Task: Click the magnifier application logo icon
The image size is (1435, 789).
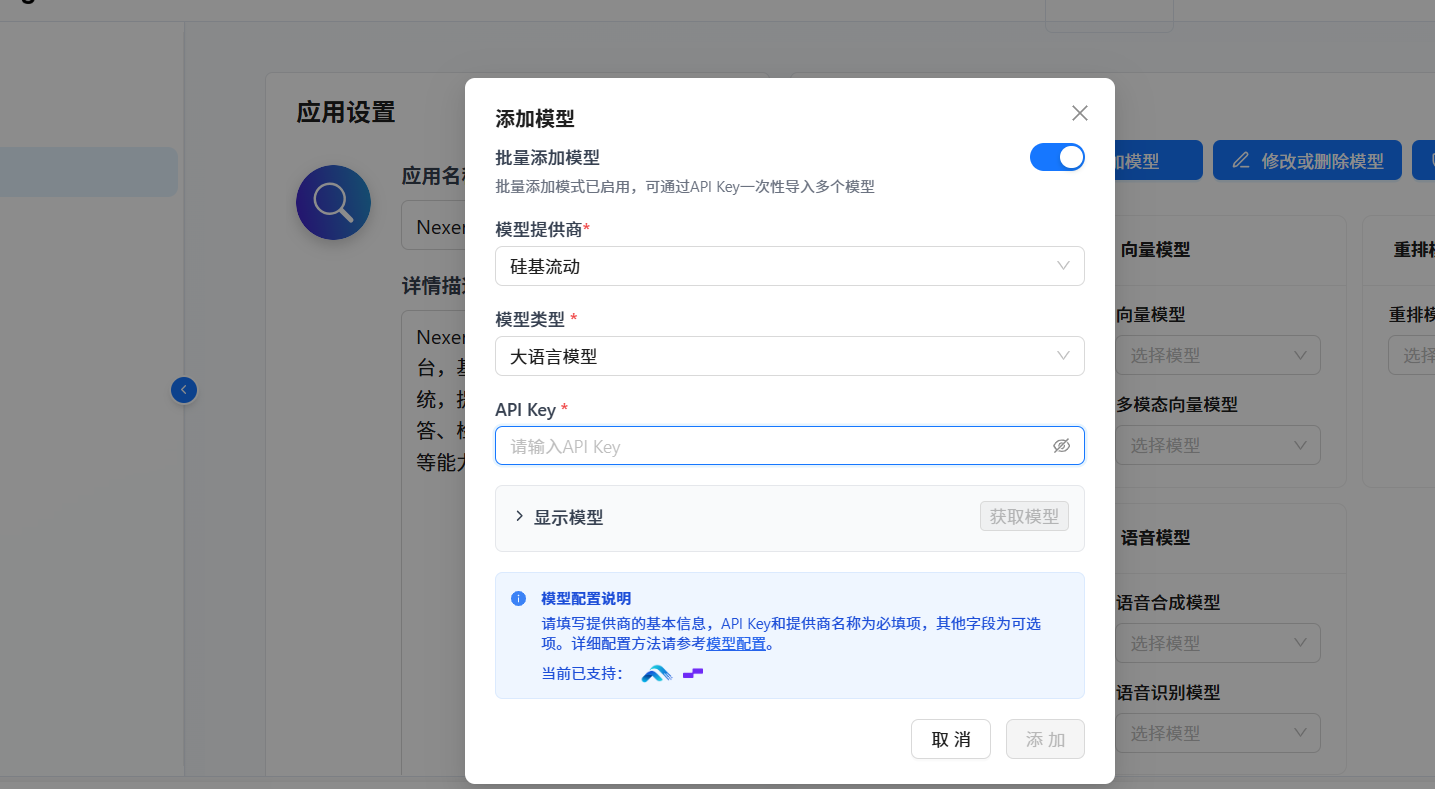Action: 333,202
